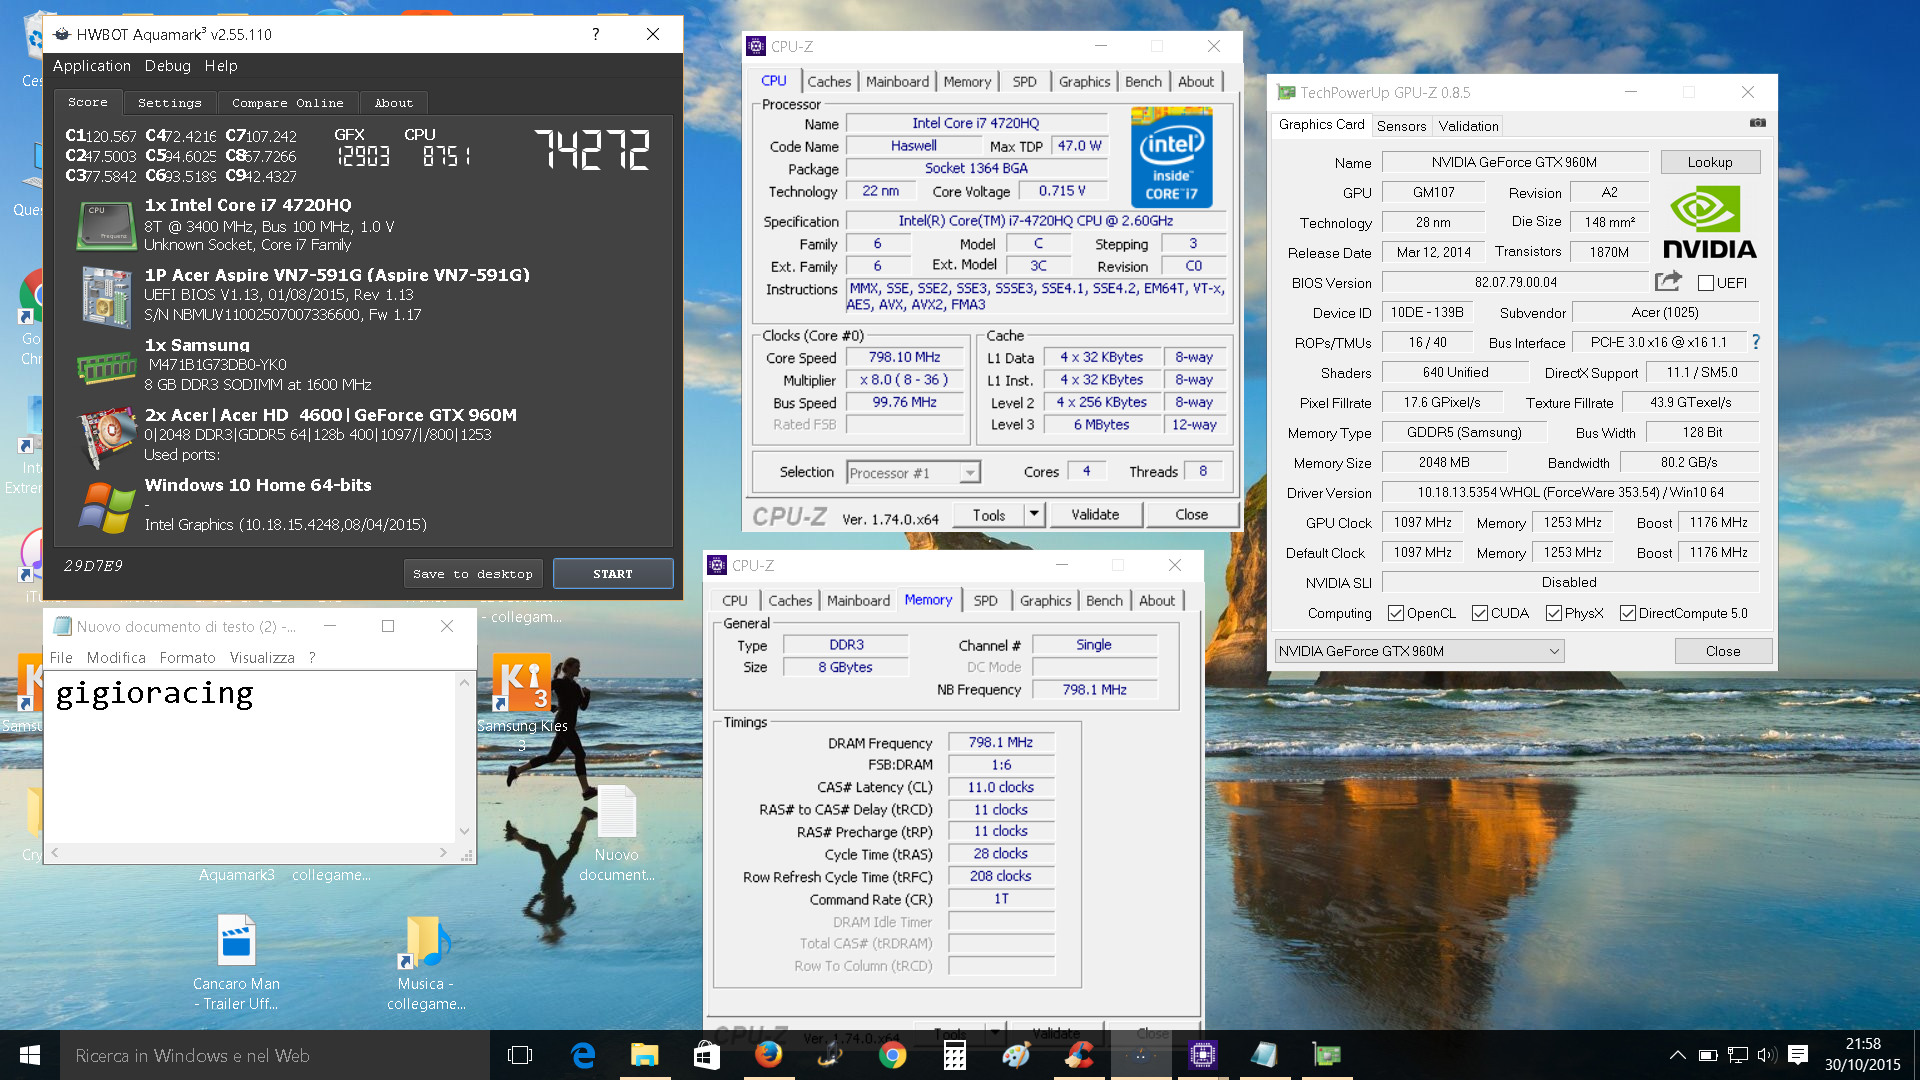1920x1080 pixels.
Task: Click the scroll-right arrow in Notepad horizontal scrollbar
Action: coord(443,853)
